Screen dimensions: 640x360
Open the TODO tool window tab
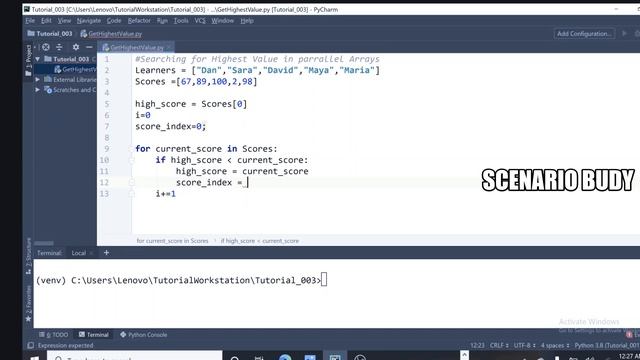point(54,335)
